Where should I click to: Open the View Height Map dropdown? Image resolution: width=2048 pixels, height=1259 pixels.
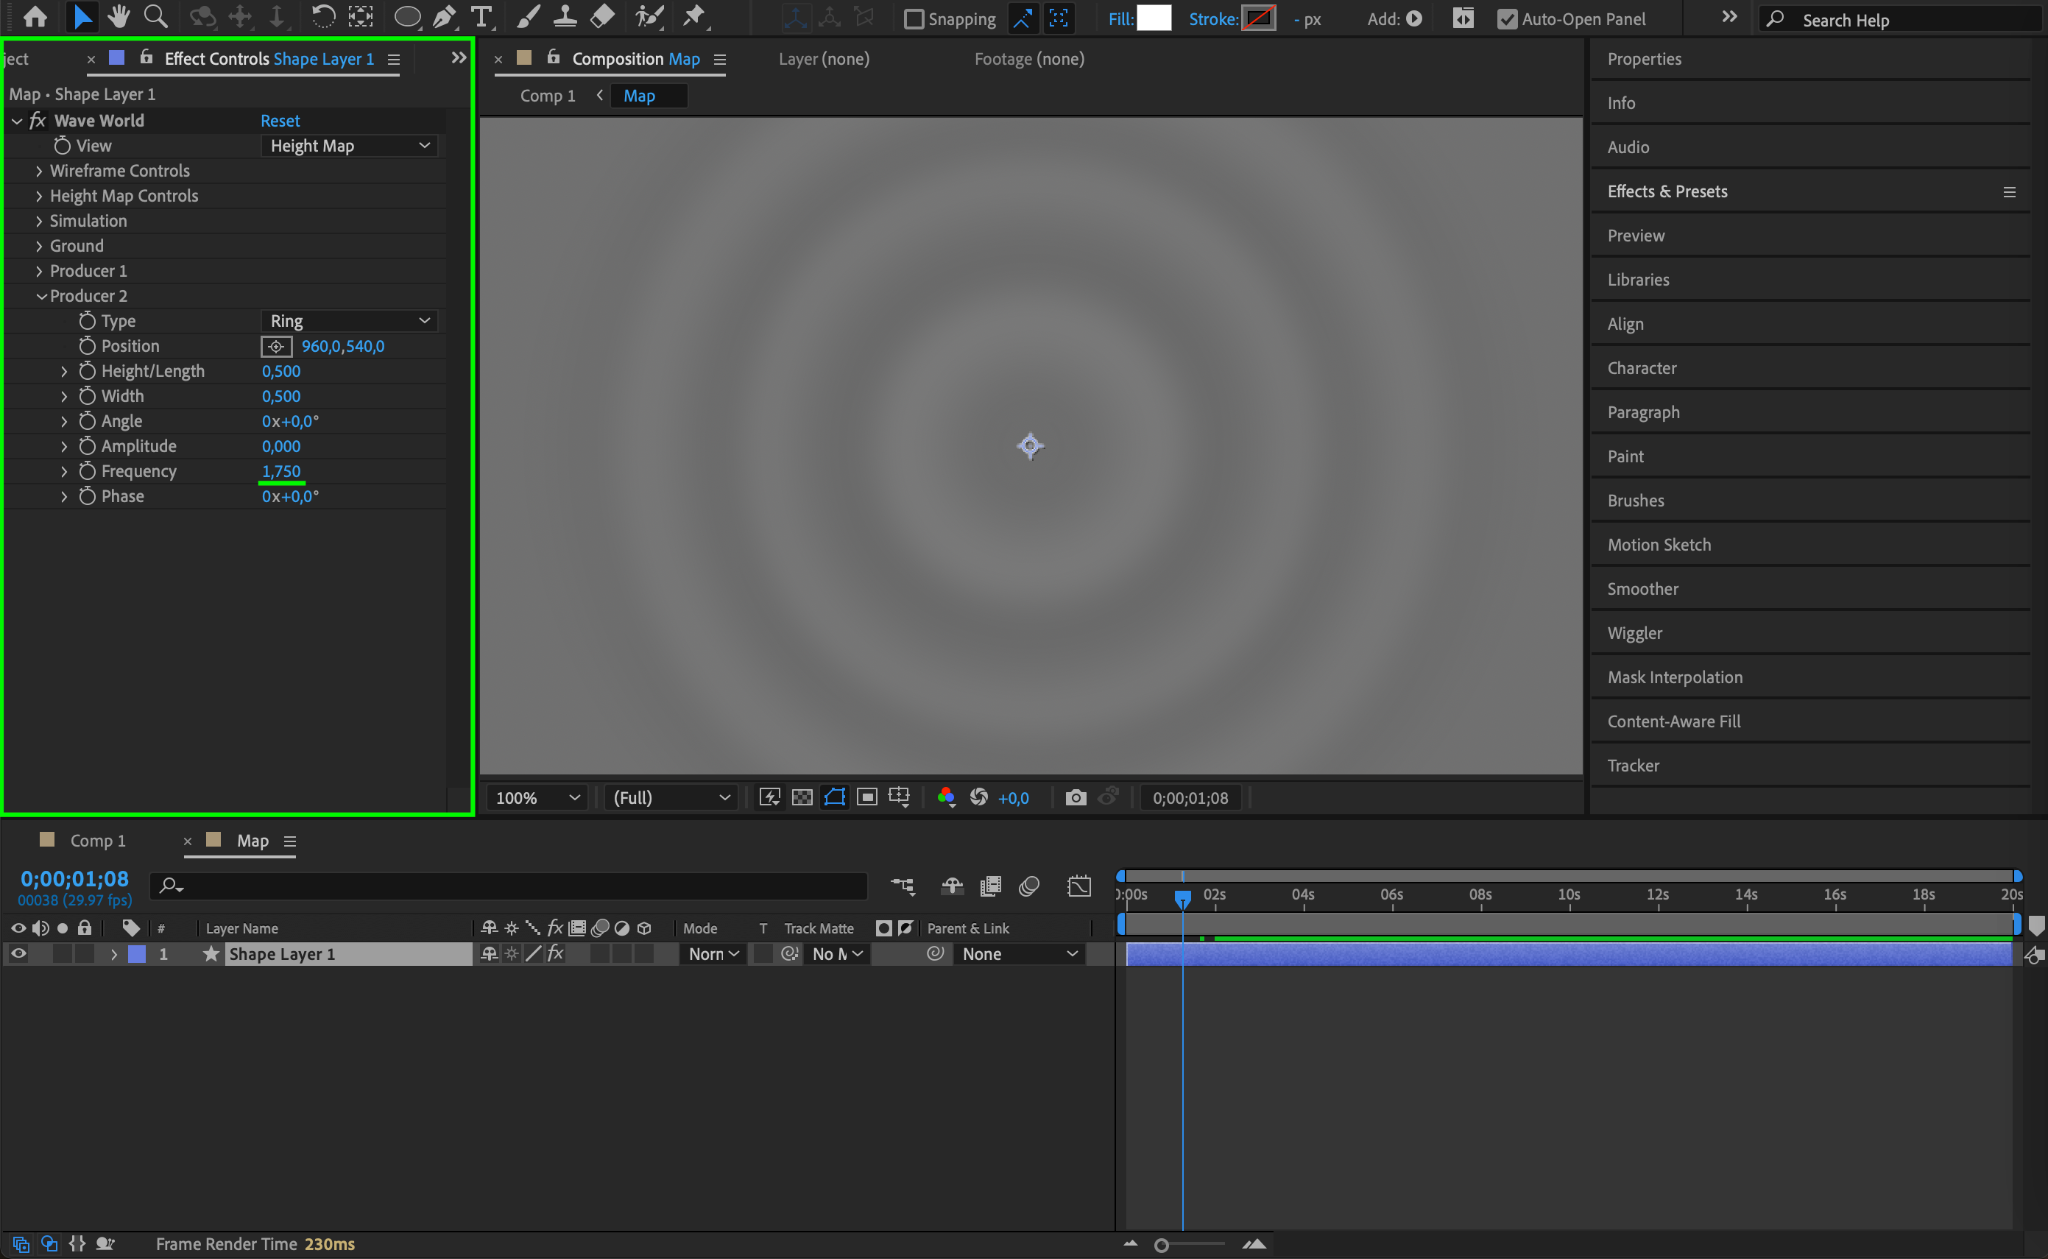tap(349, 146)
